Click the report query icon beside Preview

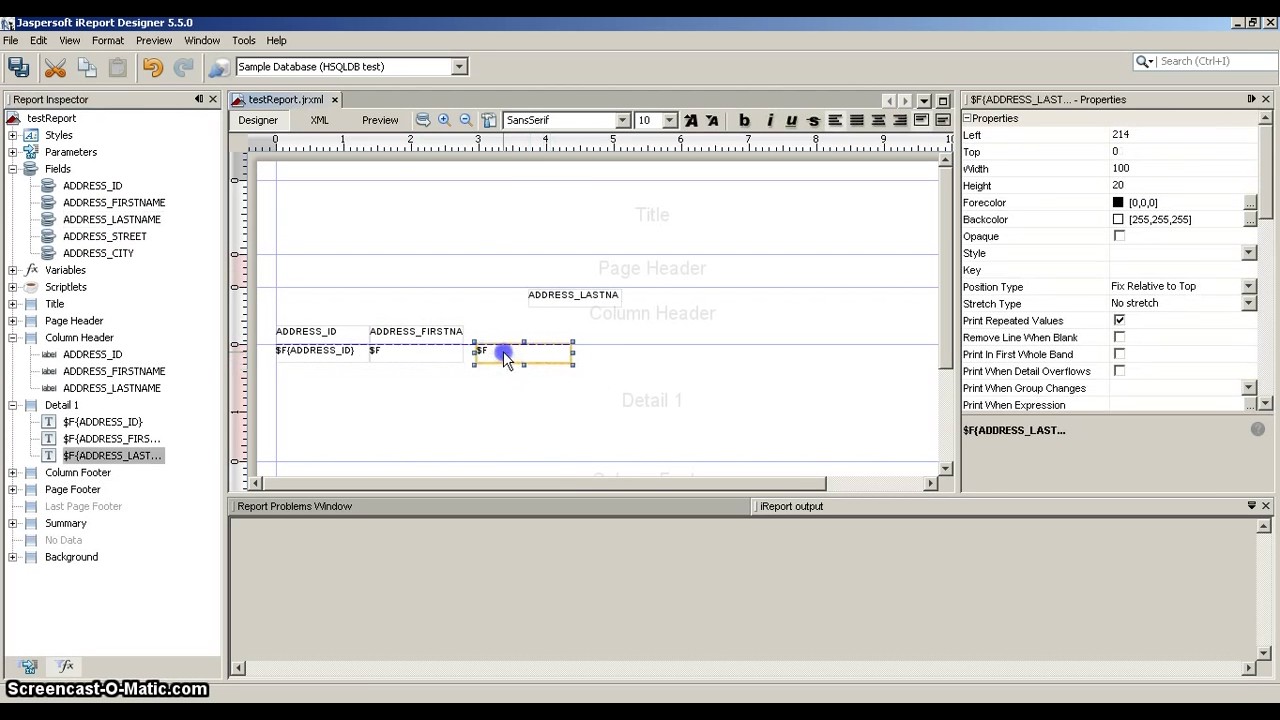click(423, 120)
